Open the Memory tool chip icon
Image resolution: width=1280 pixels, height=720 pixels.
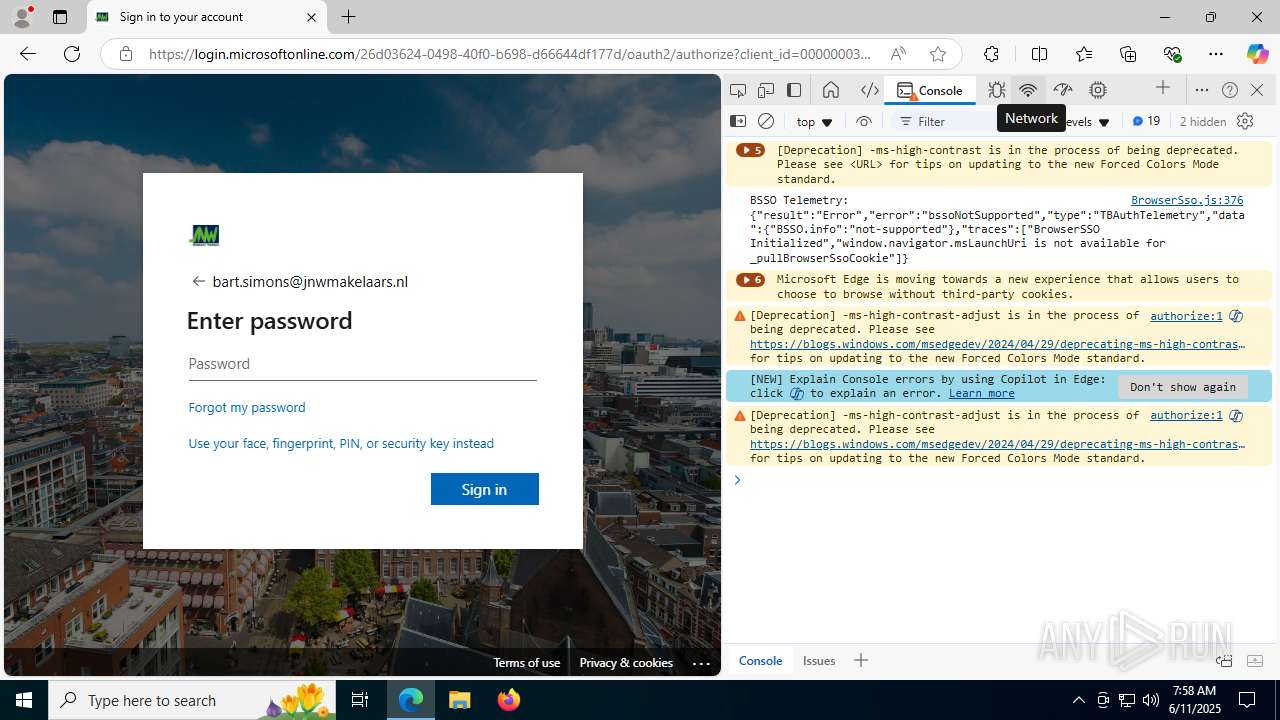(1098, 90)
